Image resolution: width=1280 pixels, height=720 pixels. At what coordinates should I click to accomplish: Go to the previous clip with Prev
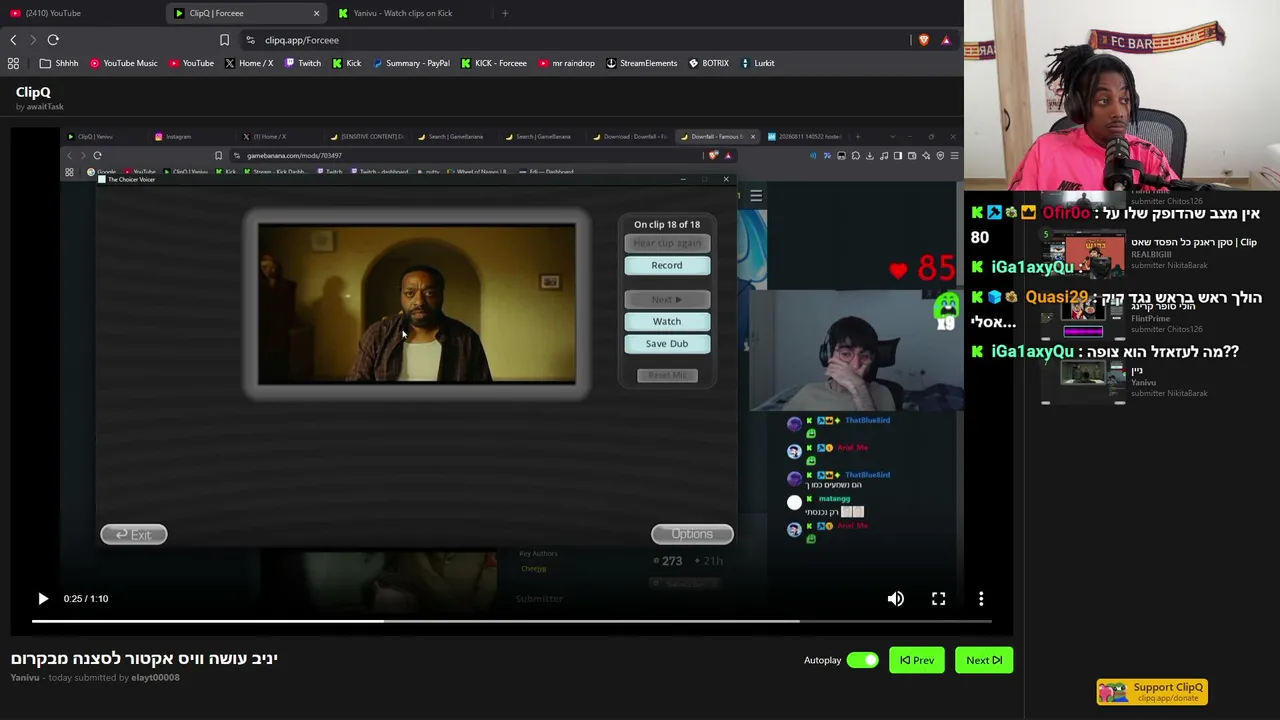tap(917, 660)
